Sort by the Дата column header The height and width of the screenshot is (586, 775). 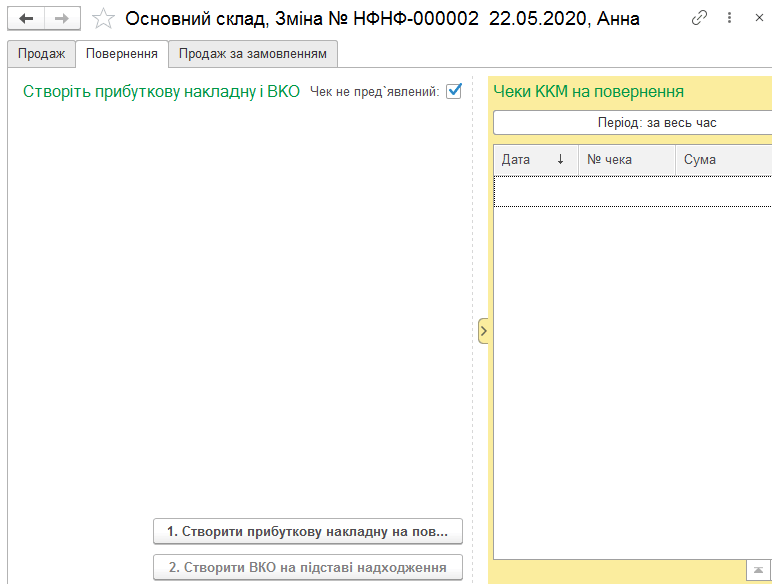536,160
